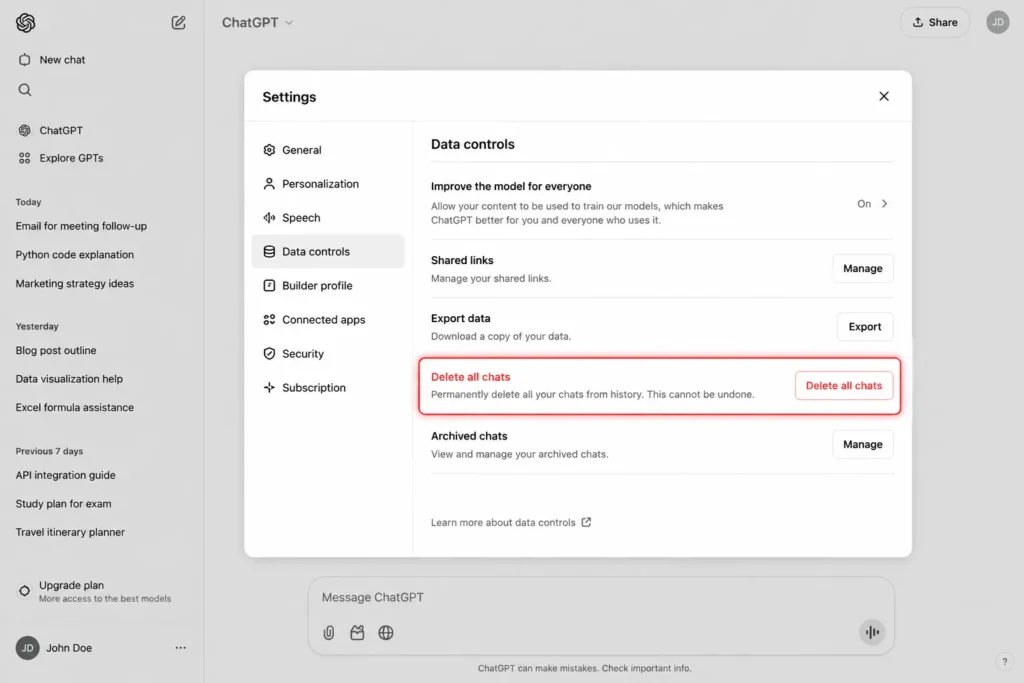This screenshot has height=683, width=1024.
Task: Open the JD profile avatar at top right
Action: [997, 22]
